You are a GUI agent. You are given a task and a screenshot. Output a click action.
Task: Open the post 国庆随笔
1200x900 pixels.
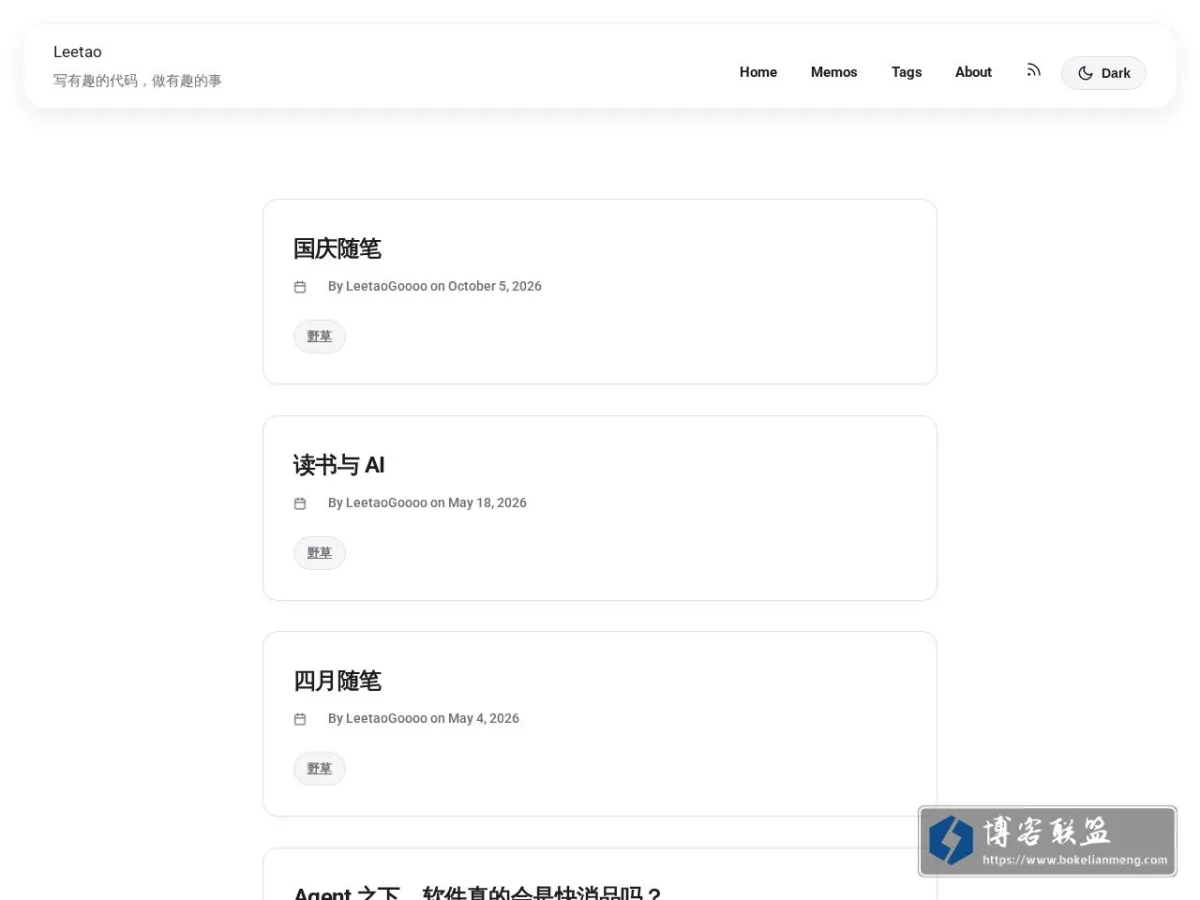click(x=337, y=248)
